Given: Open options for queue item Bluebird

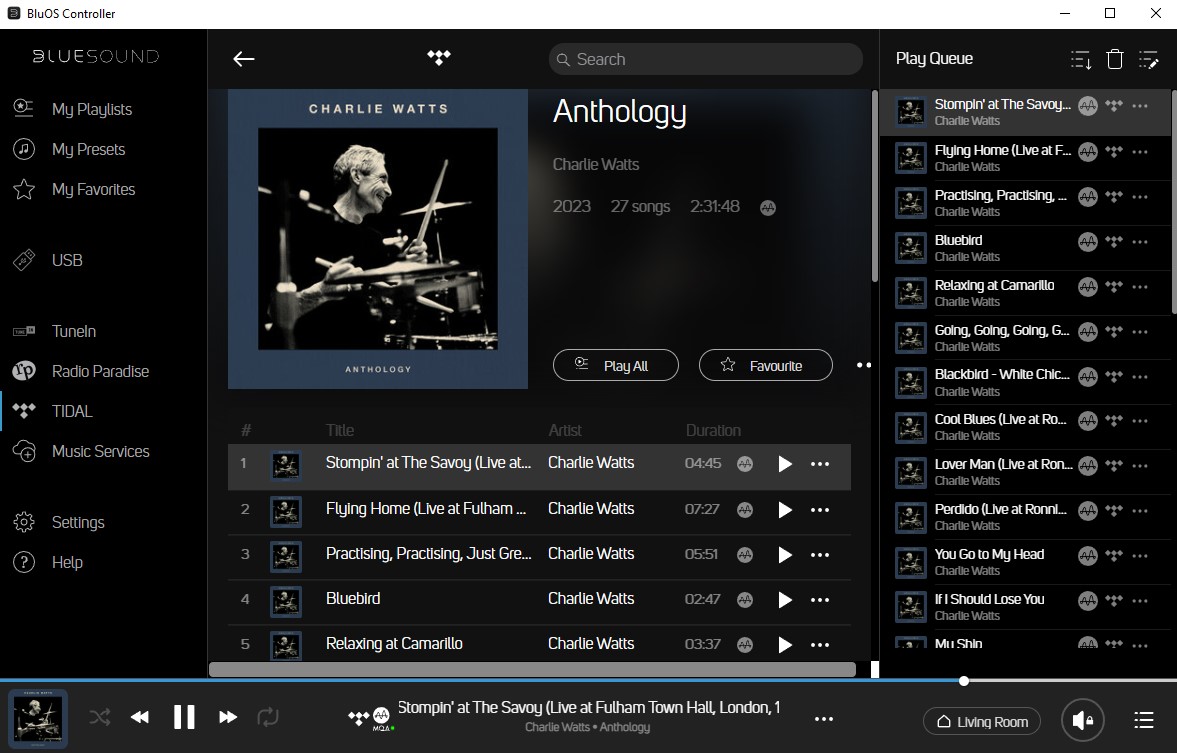Looking at the screenshot, I should click(x=1139, y=242).
